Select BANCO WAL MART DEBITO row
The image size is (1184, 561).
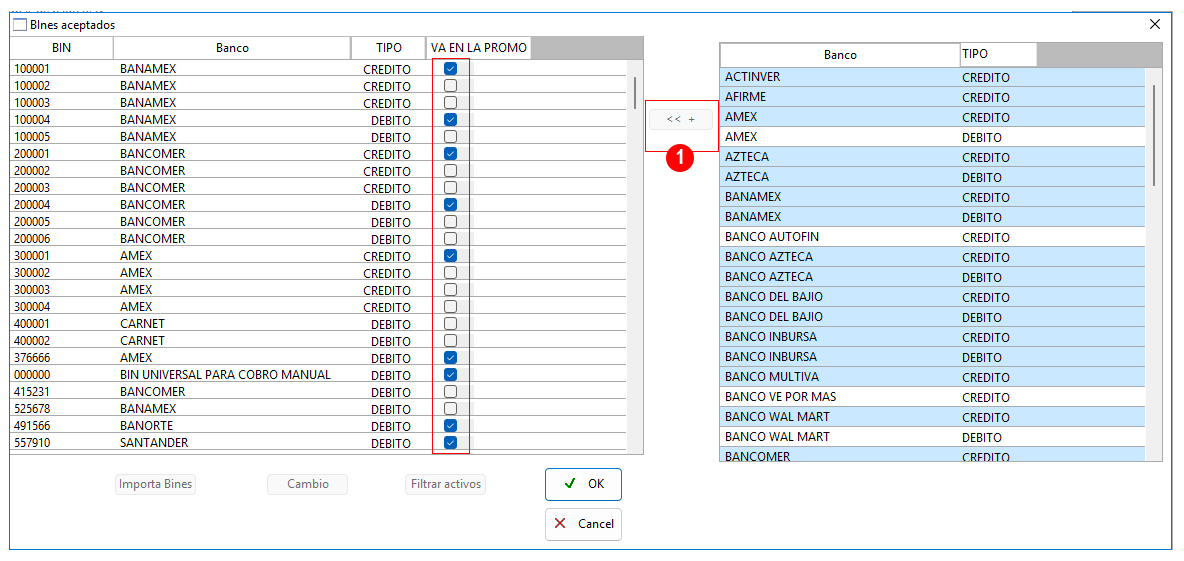[933, 436]
